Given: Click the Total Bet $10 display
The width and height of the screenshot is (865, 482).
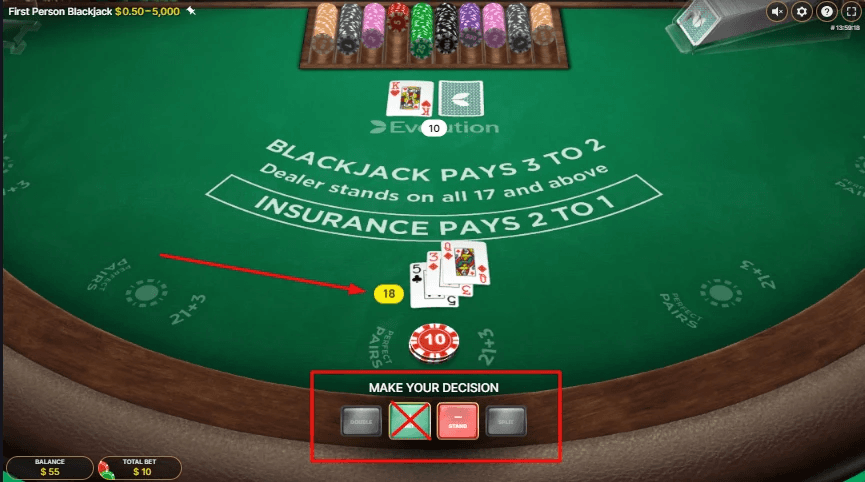Looking at the screenshot, I should coord(141,468).
